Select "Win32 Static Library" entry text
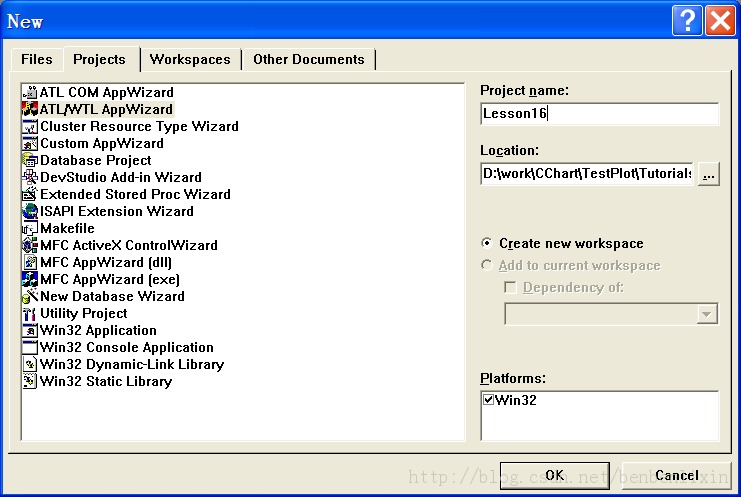 pyautogui.click(x=106, y=381)
